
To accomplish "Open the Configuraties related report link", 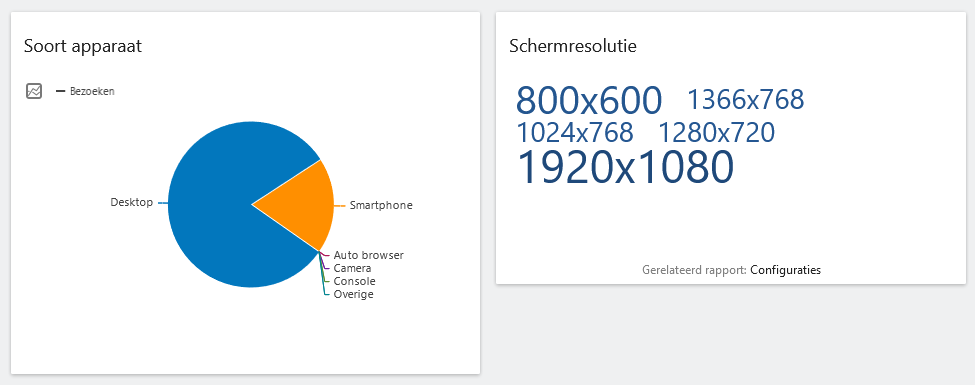I will pyautogui.click(x=785, y=270).
